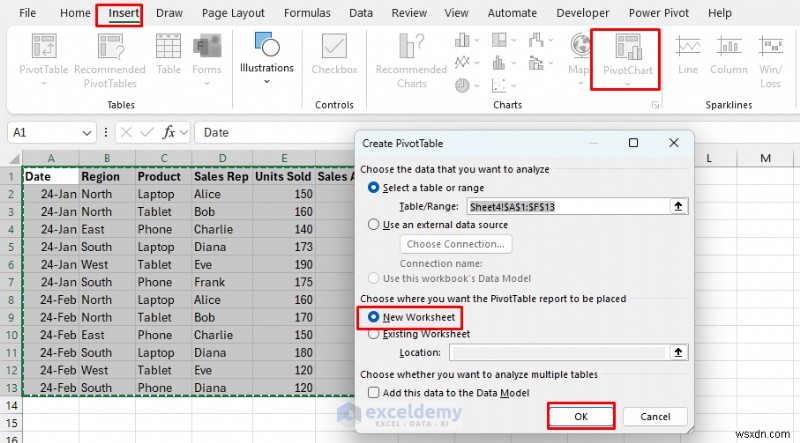Image resolution: width=800 pixels, height=443 pixels.
Task: Insert a pie or doughnut chart
Action: (x=462, y=85)
